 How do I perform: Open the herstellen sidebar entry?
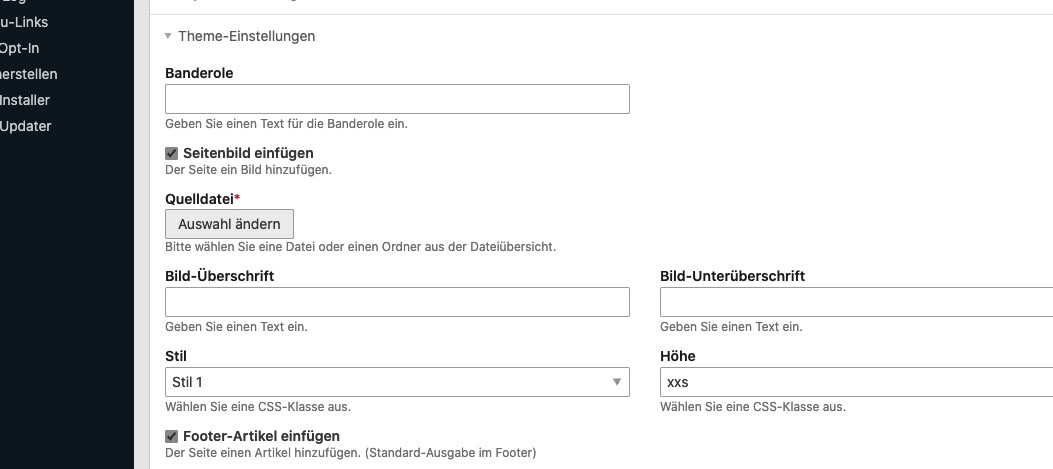click(x=29, y=74)
